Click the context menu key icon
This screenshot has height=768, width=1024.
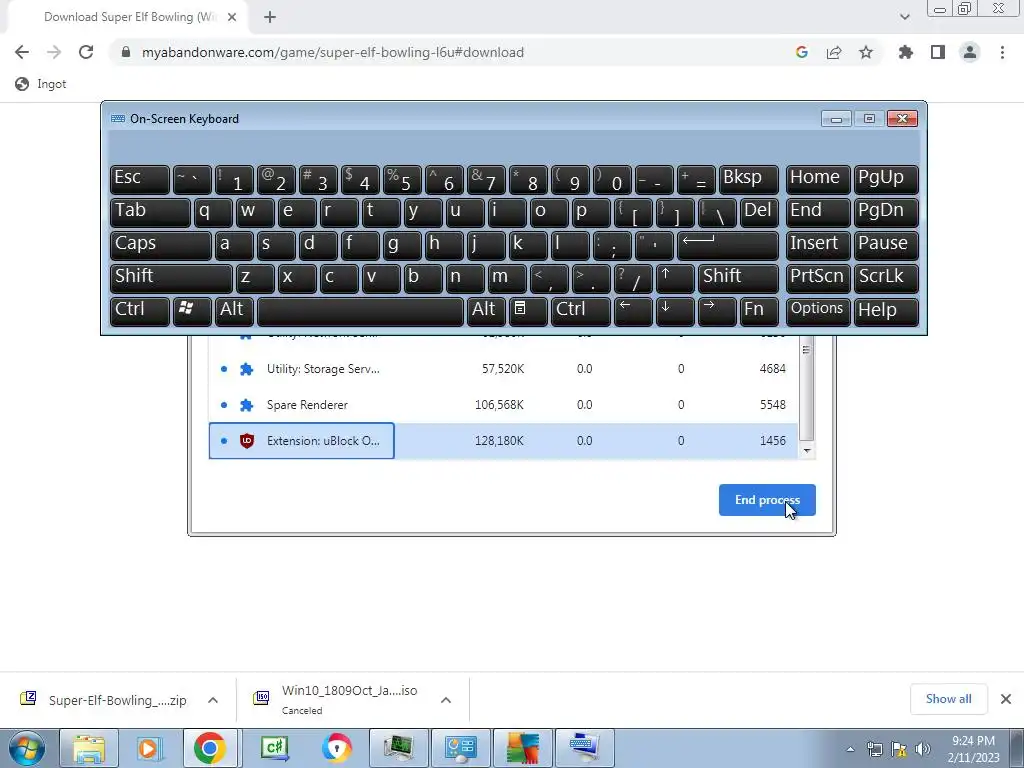point(528,311)
